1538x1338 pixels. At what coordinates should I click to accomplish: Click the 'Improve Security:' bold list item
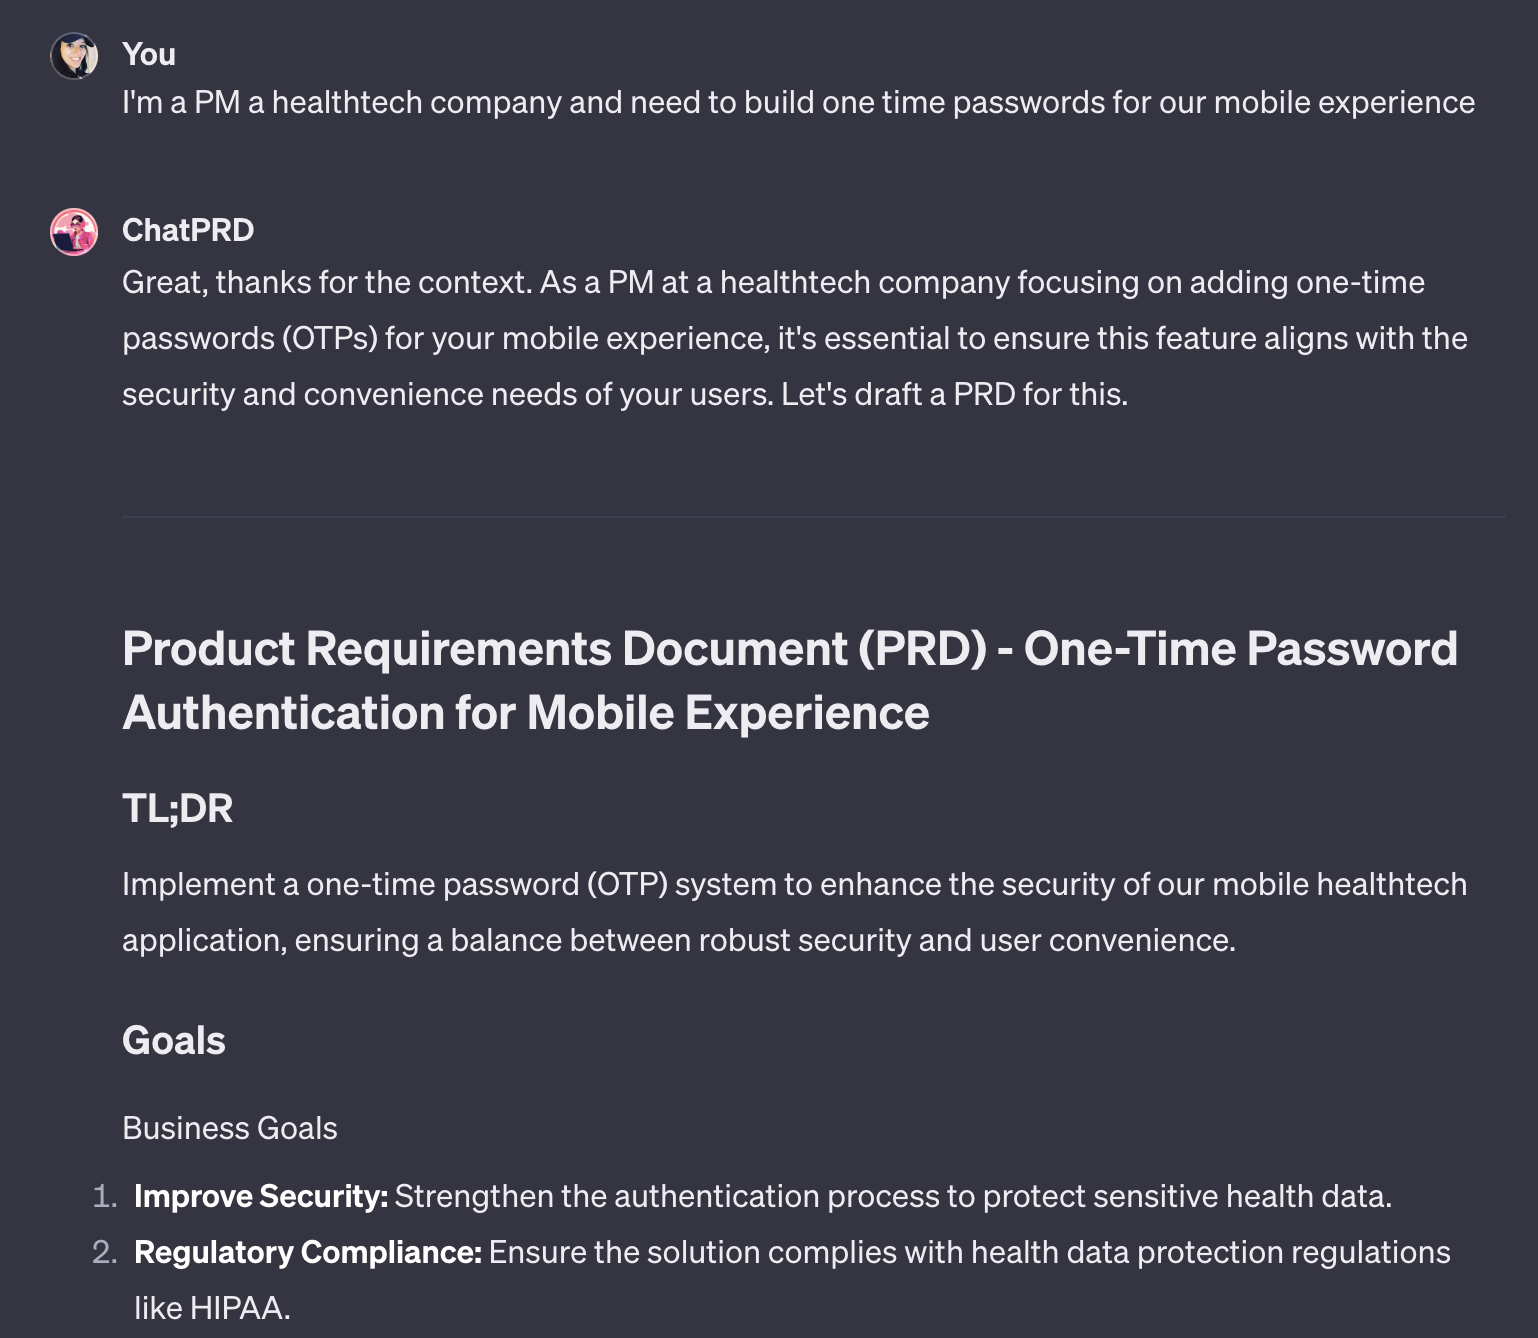261,1196
